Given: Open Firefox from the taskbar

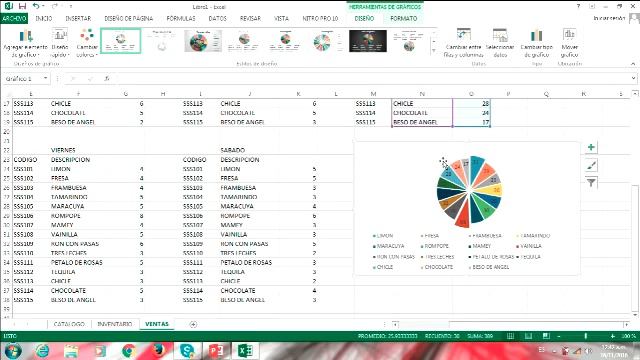Looking at the screenshot, I should tap(158, 351).
